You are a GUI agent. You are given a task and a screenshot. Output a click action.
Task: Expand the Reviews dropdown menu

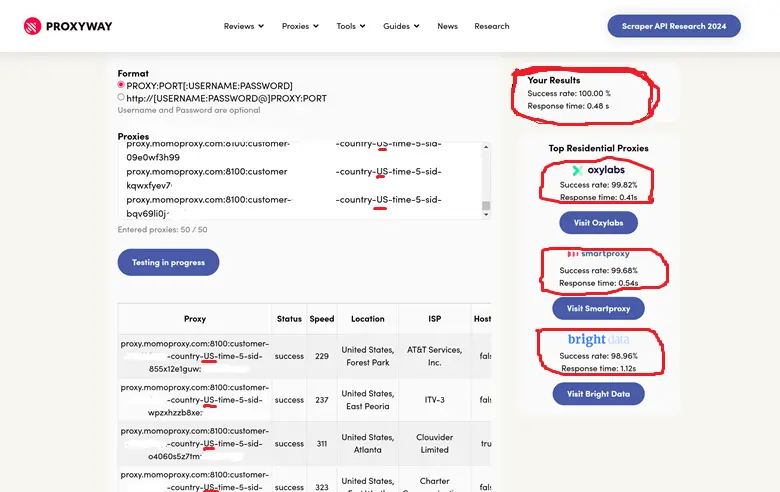(x=244, y=26)
